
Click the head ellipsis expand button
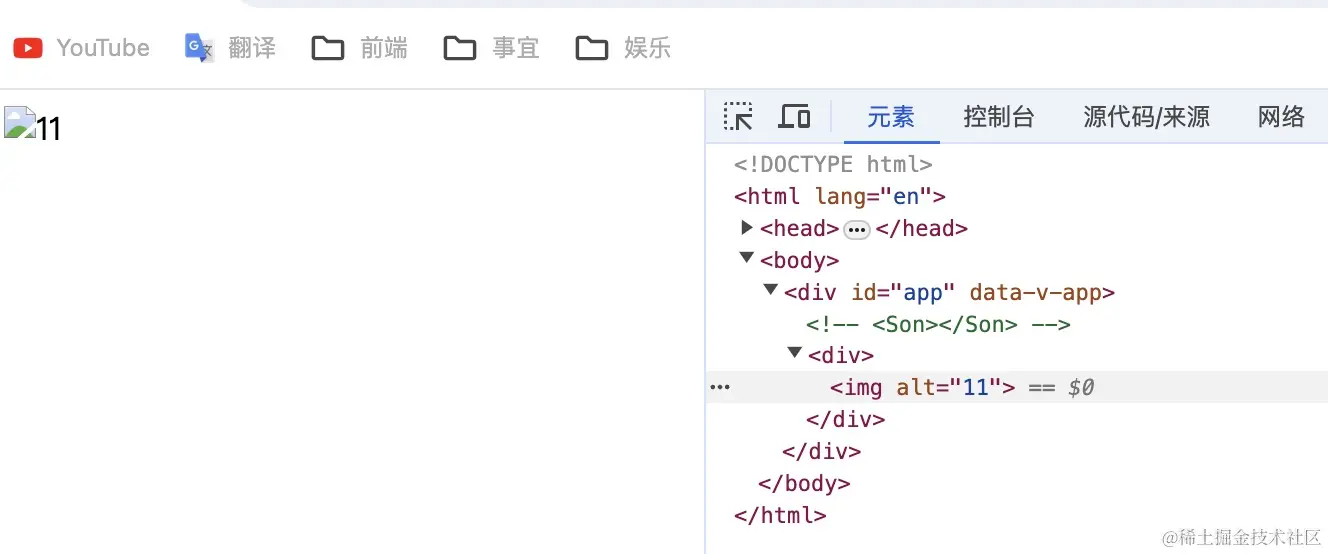pyautogui.click(x=857, y=229)
